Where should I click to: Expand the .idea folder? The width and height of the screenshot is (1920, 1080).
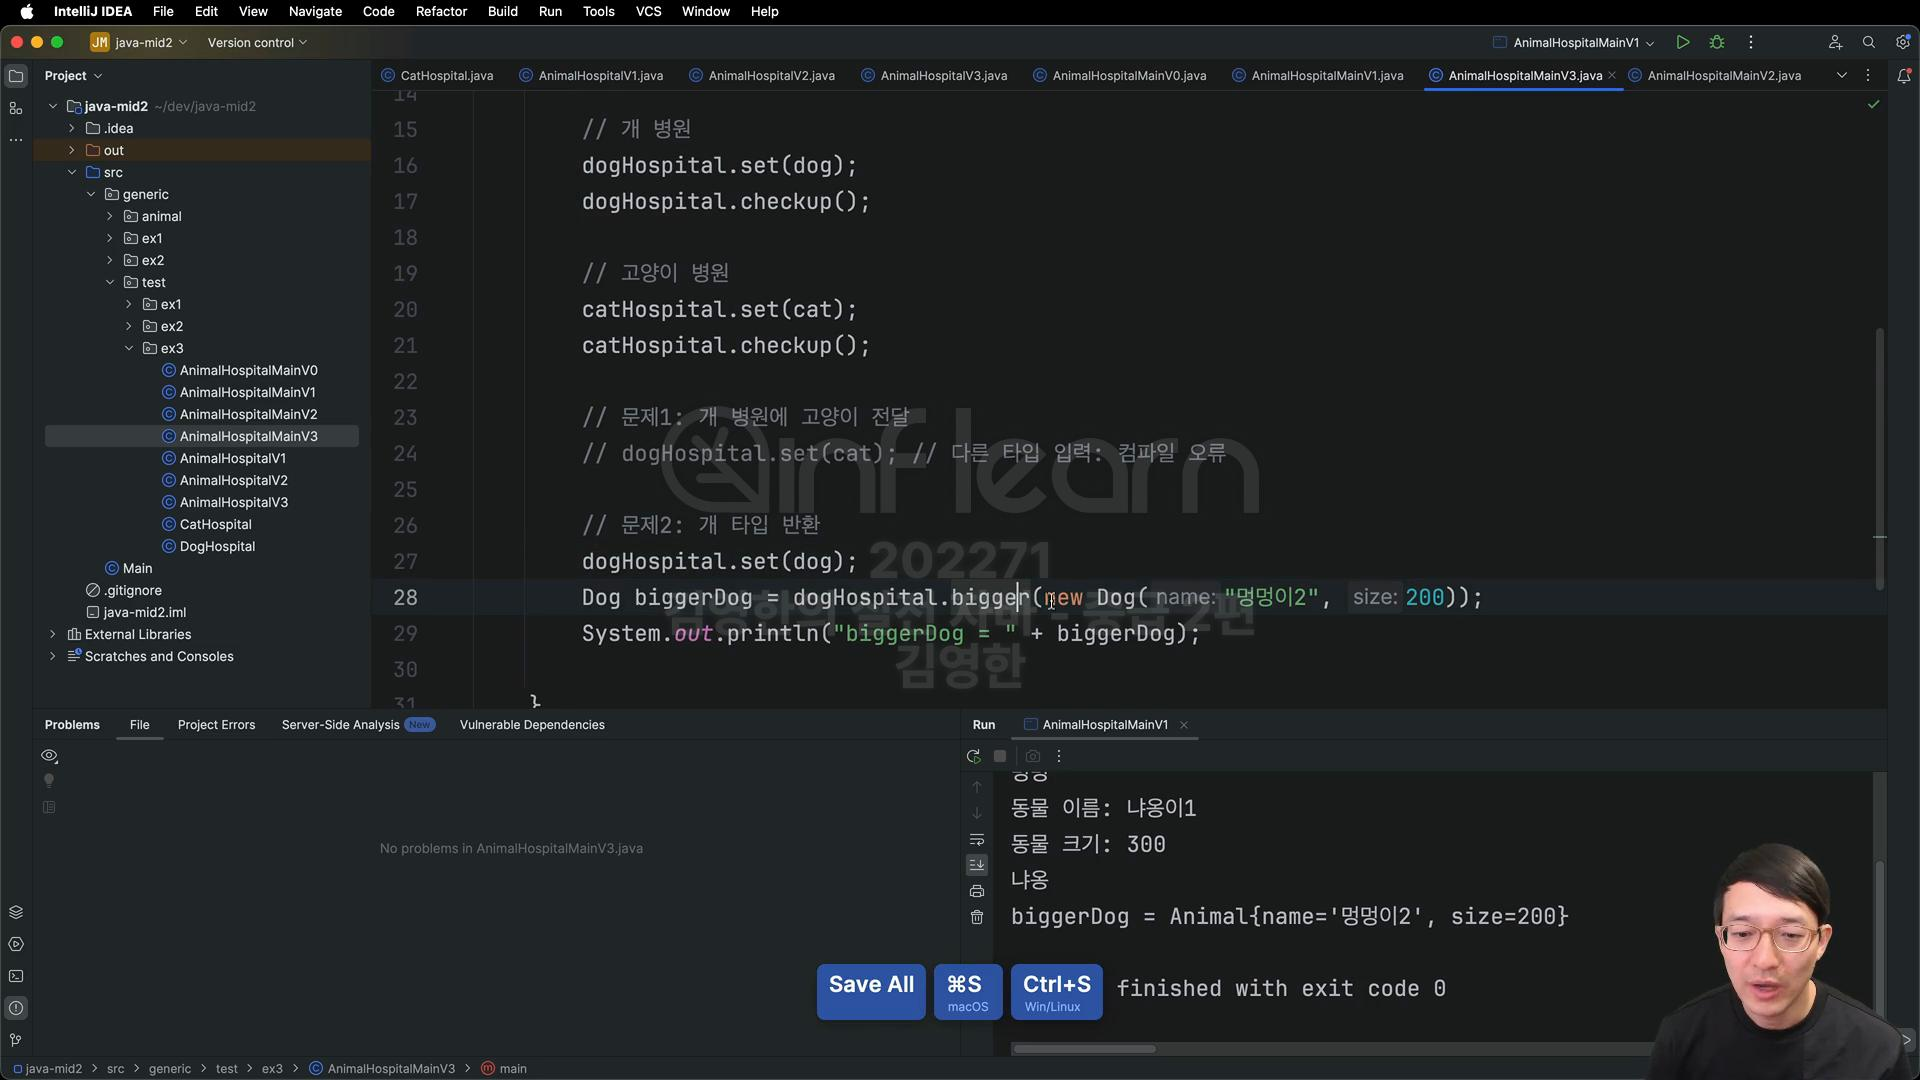[72, 128]
